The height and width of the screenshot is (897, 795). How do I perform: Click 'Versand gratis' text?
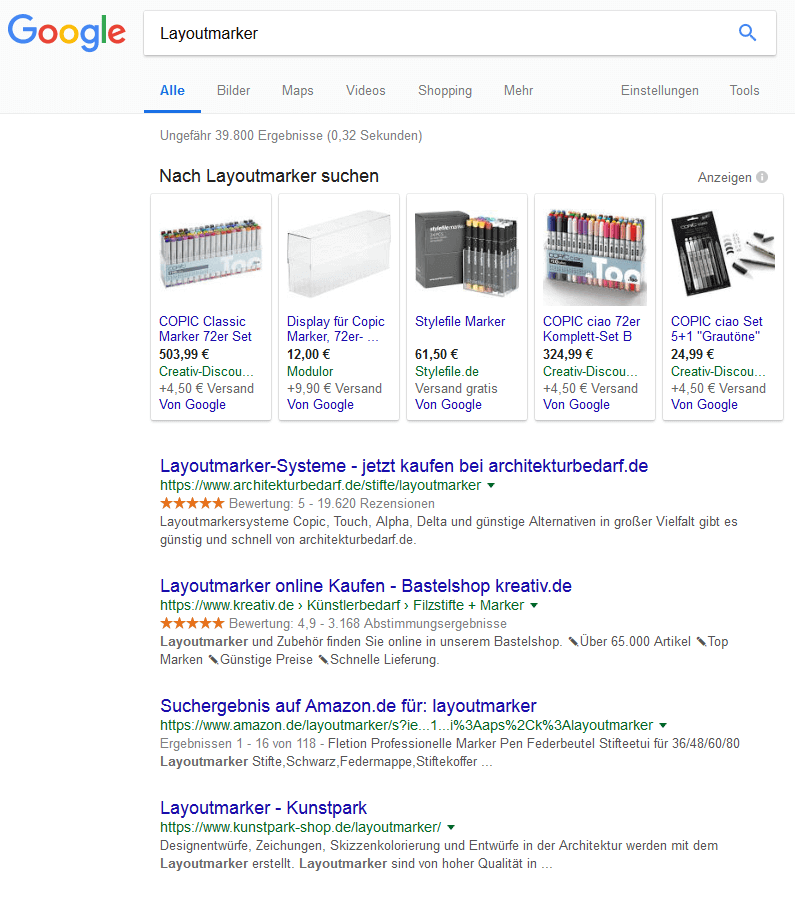click(x=456, y=388)
